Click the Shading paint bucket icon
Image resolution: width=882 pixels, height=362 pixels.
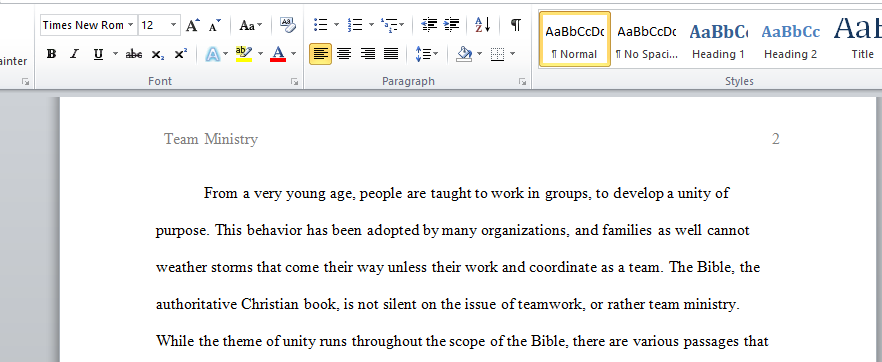(465, 55)
